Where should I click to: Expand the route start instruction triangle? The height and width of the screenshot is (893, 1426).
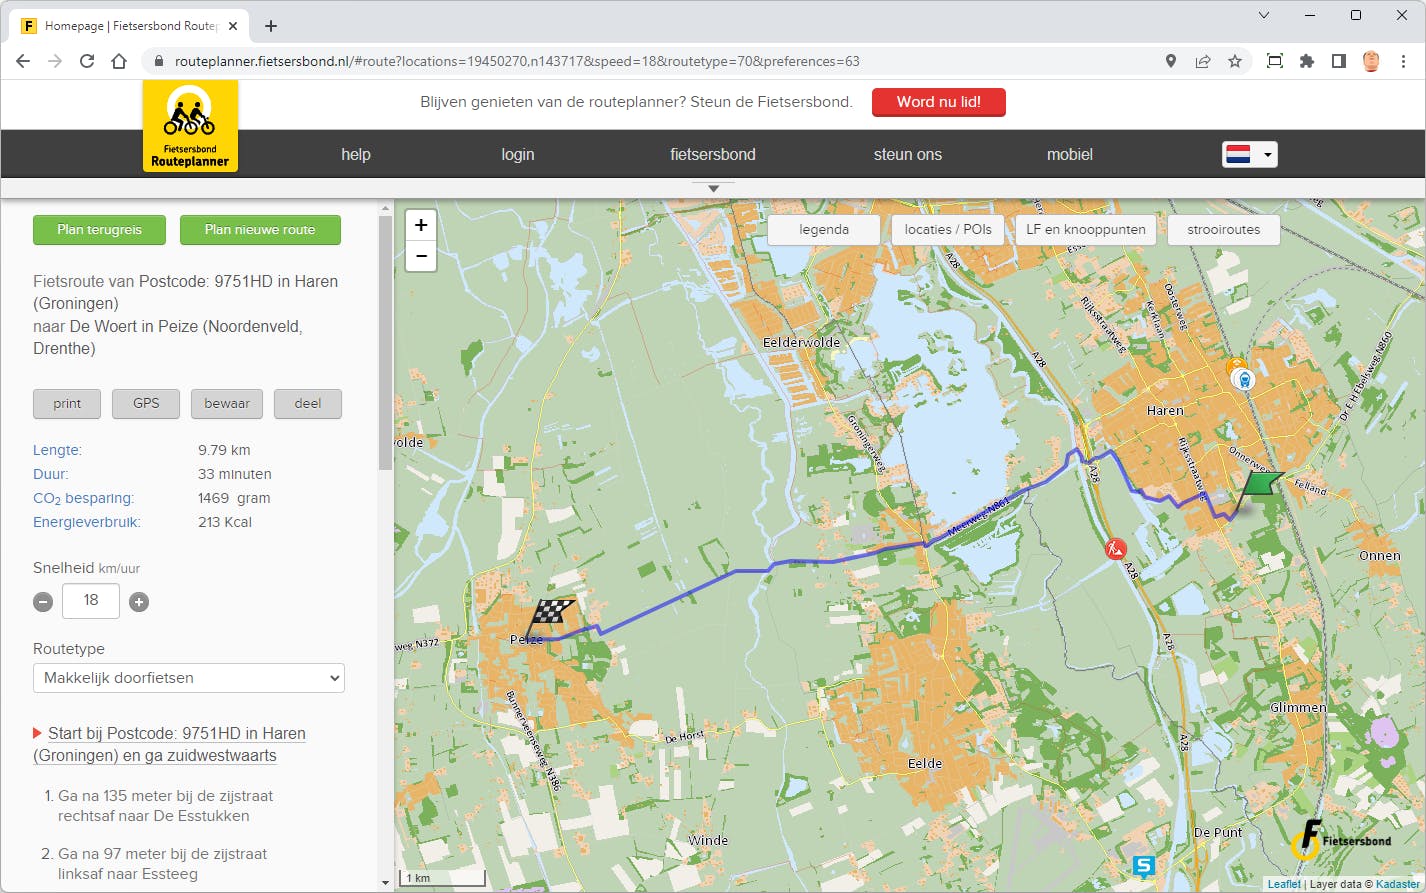point(38,733)
